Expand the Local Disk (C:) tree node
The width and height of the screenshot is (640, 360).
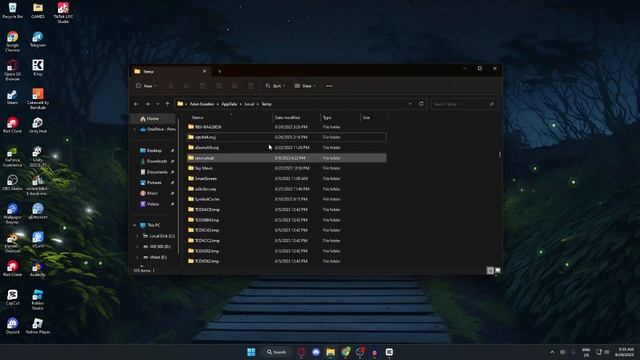click(x=138, y=236)
